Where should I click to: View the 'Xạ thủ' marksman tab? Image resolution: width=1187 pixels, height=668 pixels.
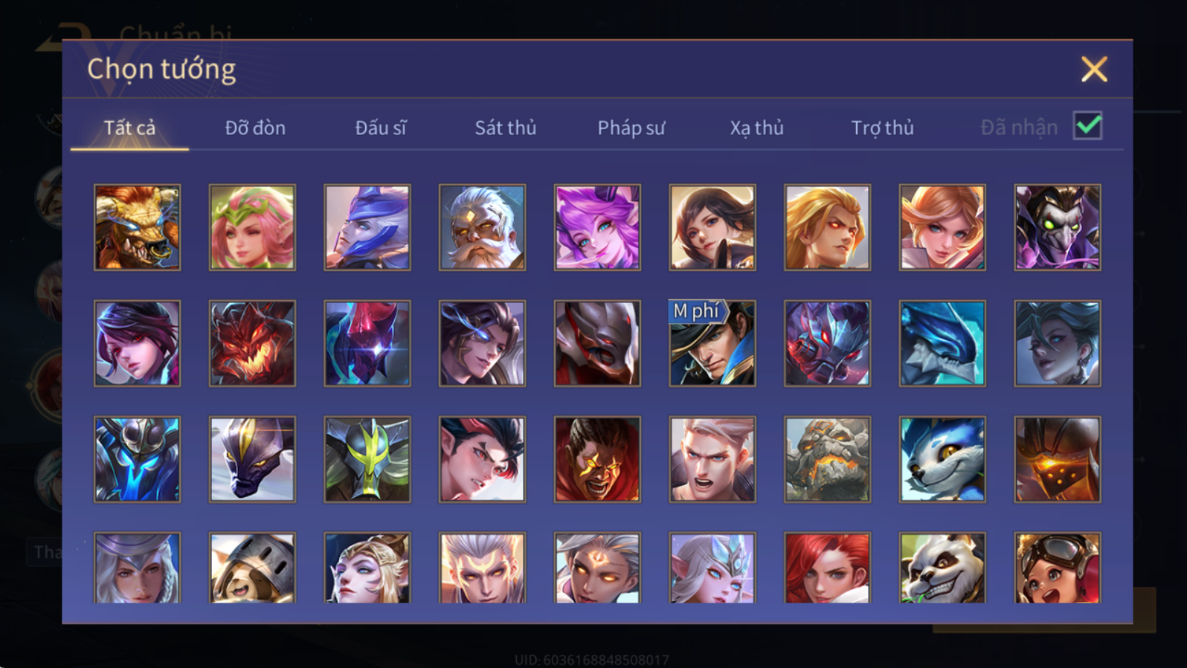point(757,127)
